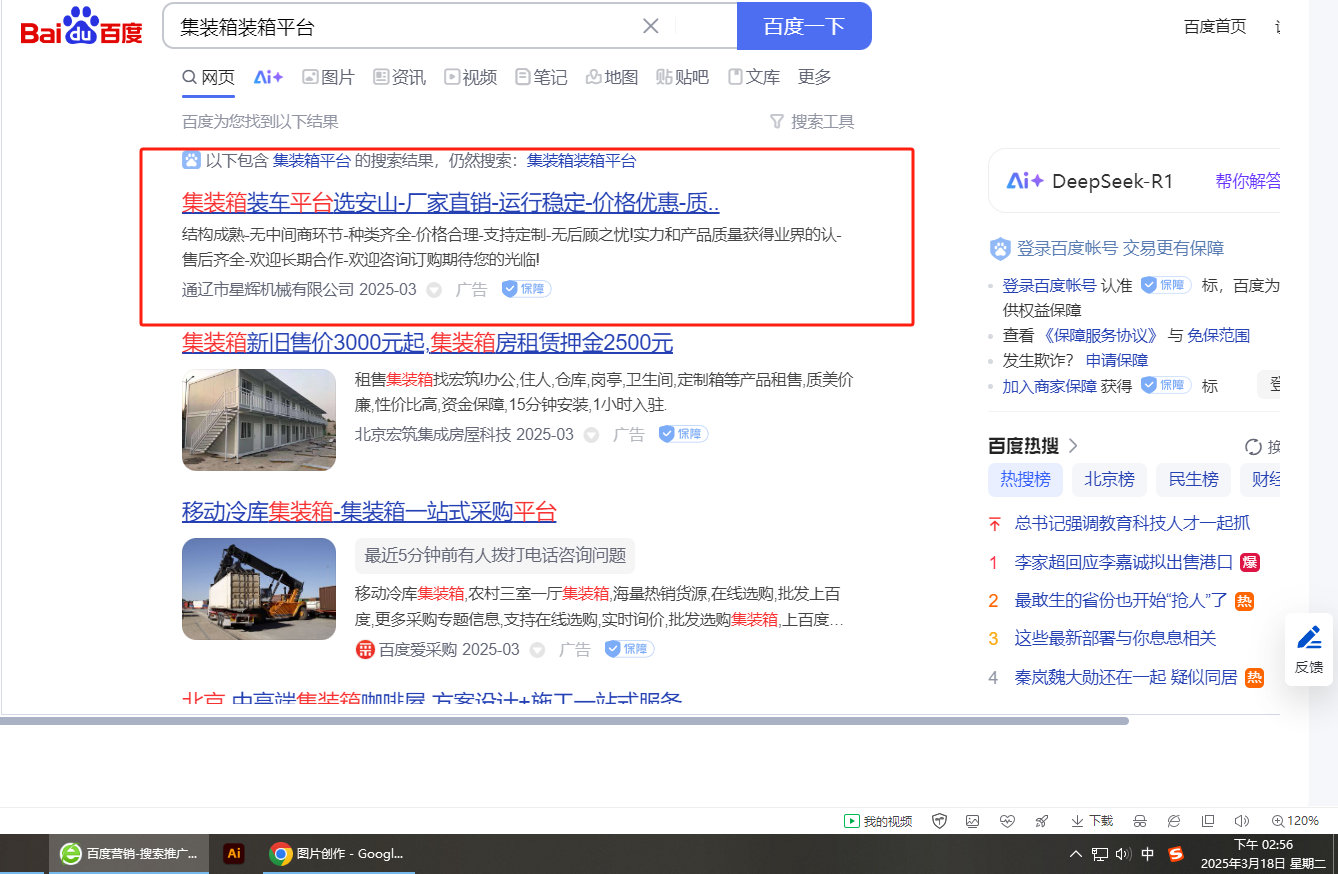
Task: Open the Ai+ search tab
Action: [268, 77]
